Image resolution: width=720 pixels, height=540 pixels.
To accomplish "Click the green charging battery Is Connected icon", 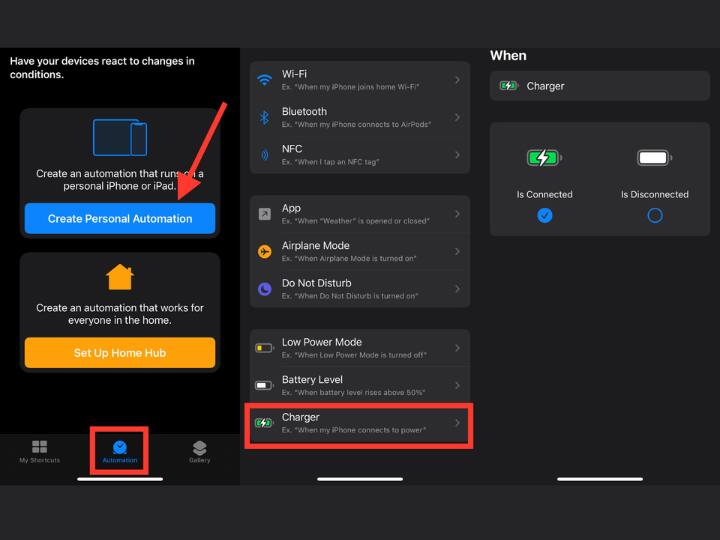I will pyautogui.click(x=544, y=158).
